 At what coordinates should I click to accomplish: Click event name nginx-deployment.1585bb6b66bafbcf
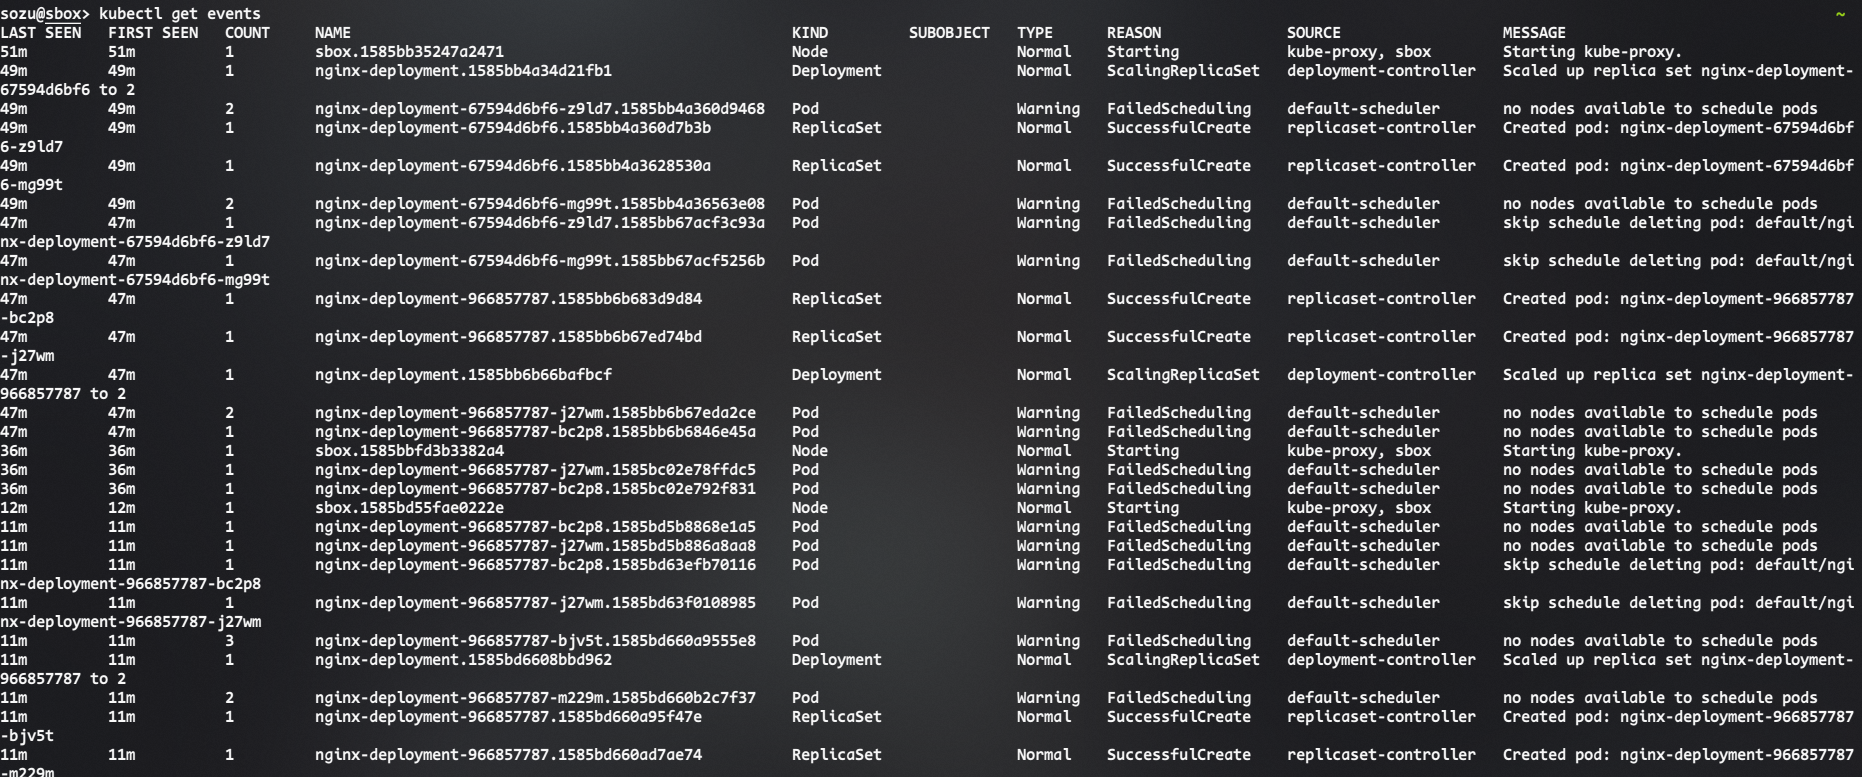pyautogui.click(x=463, y=375)
